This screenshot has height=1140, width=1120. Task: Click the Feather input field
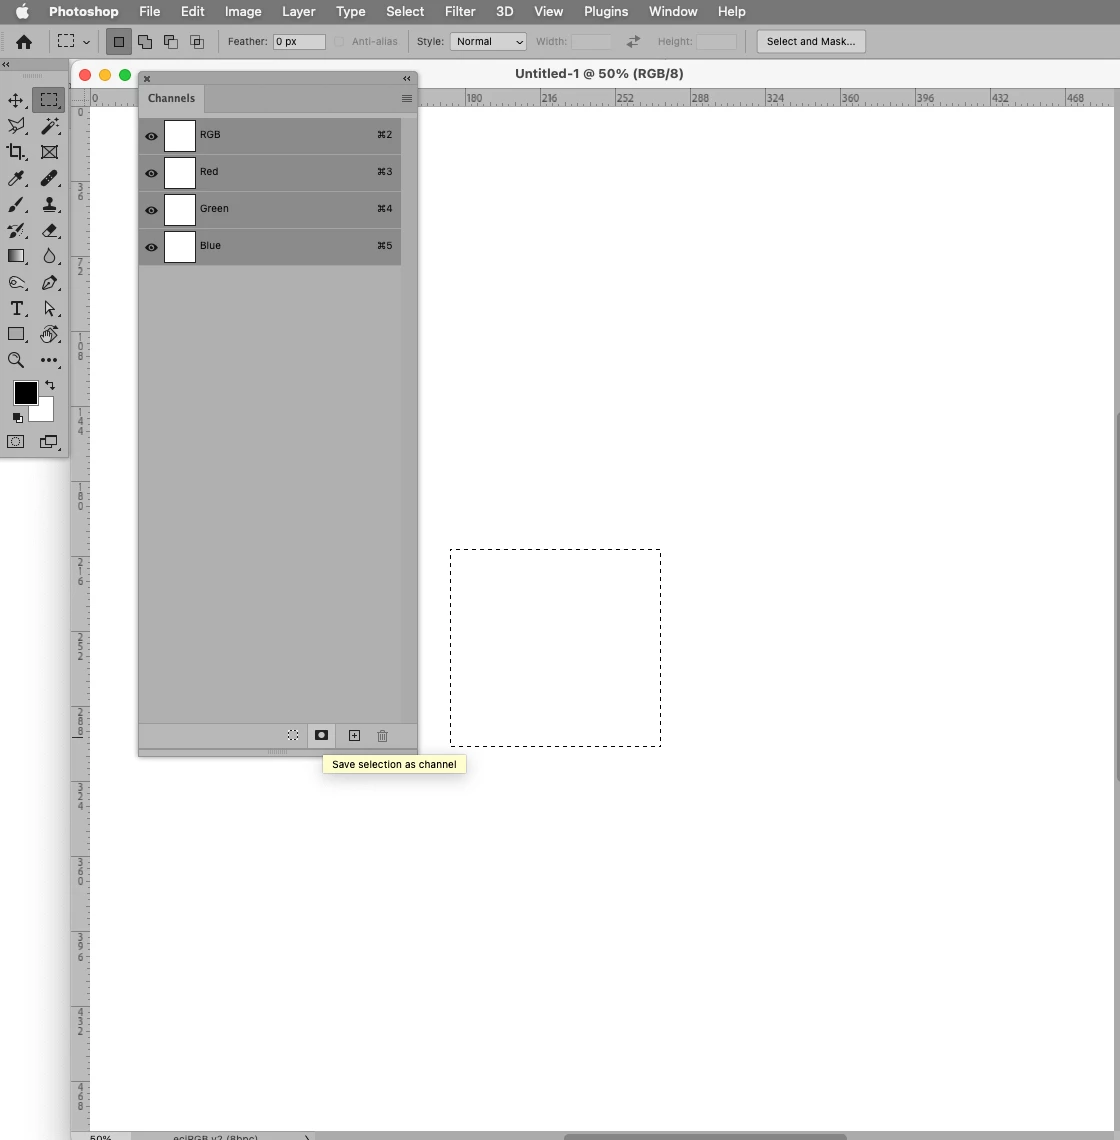click(299, 41)
